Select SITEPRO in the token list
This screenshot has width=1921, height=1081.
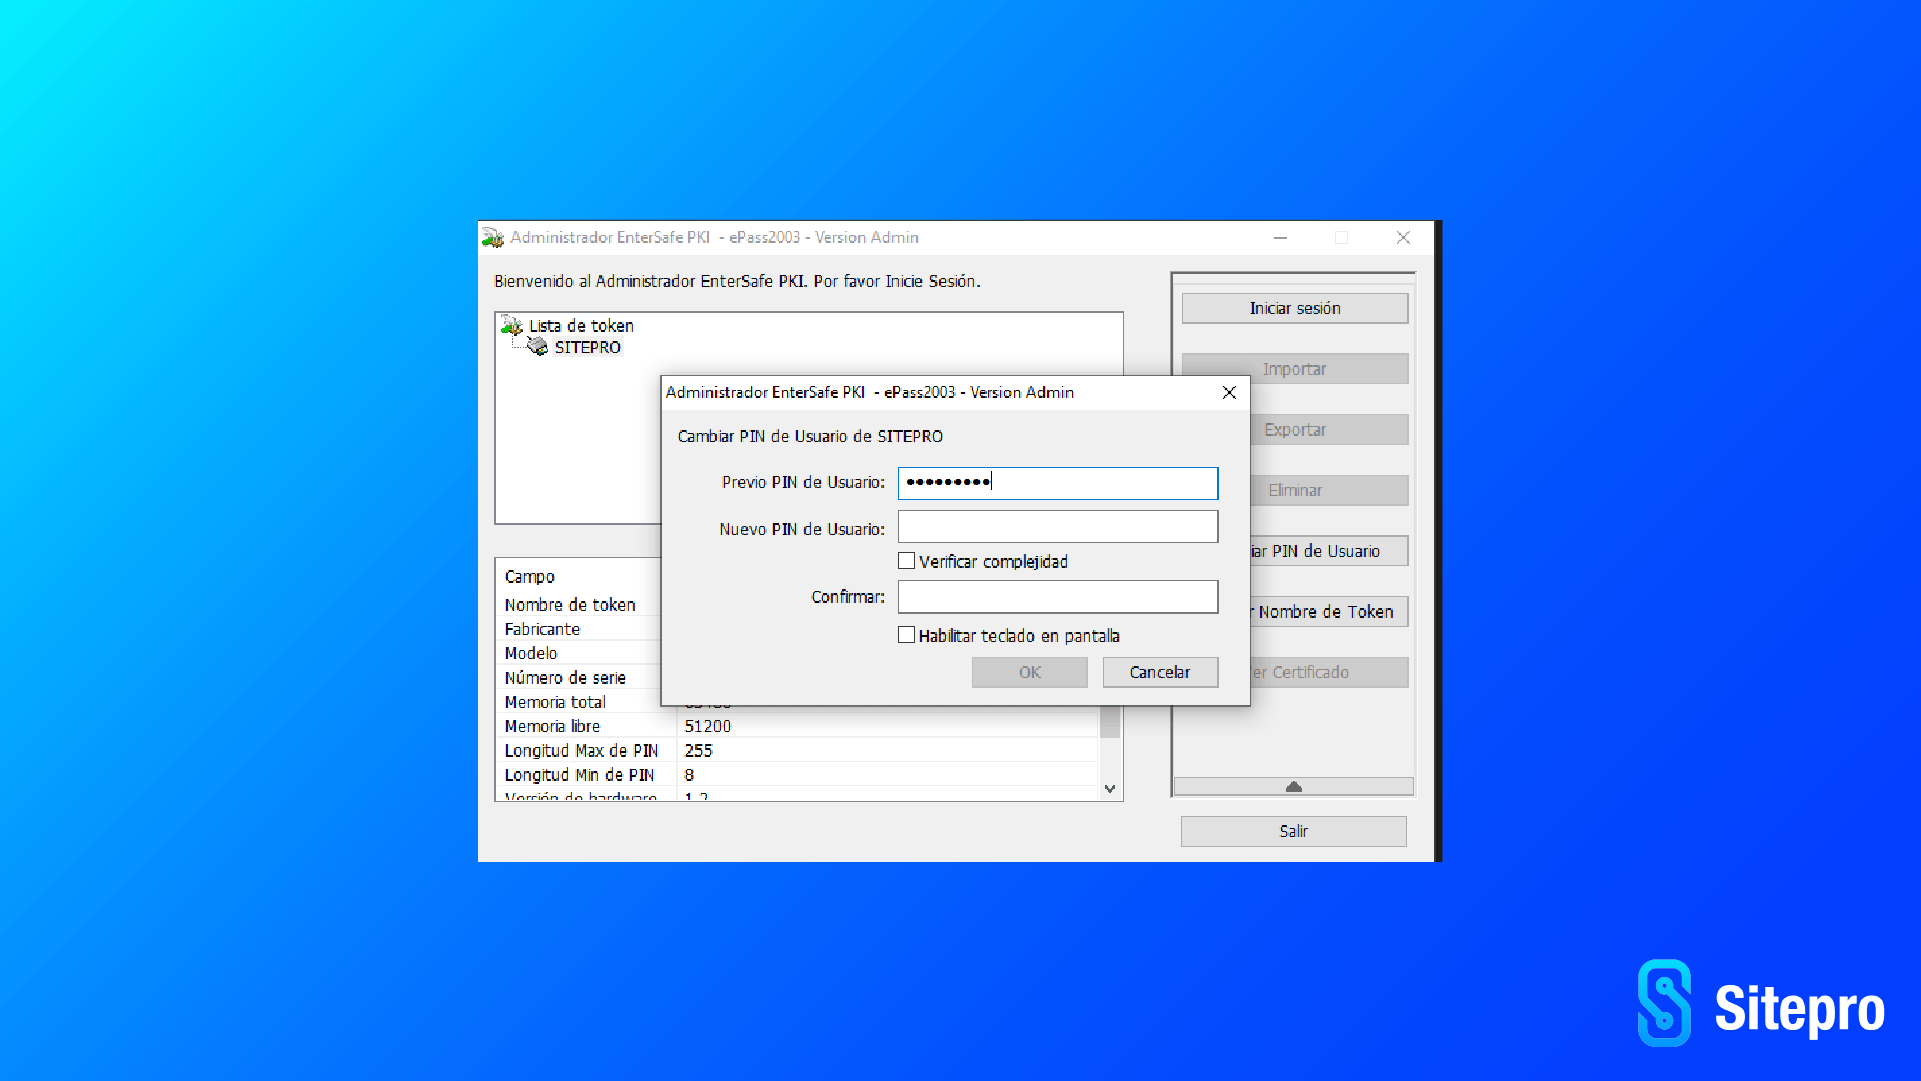[588, 347]
